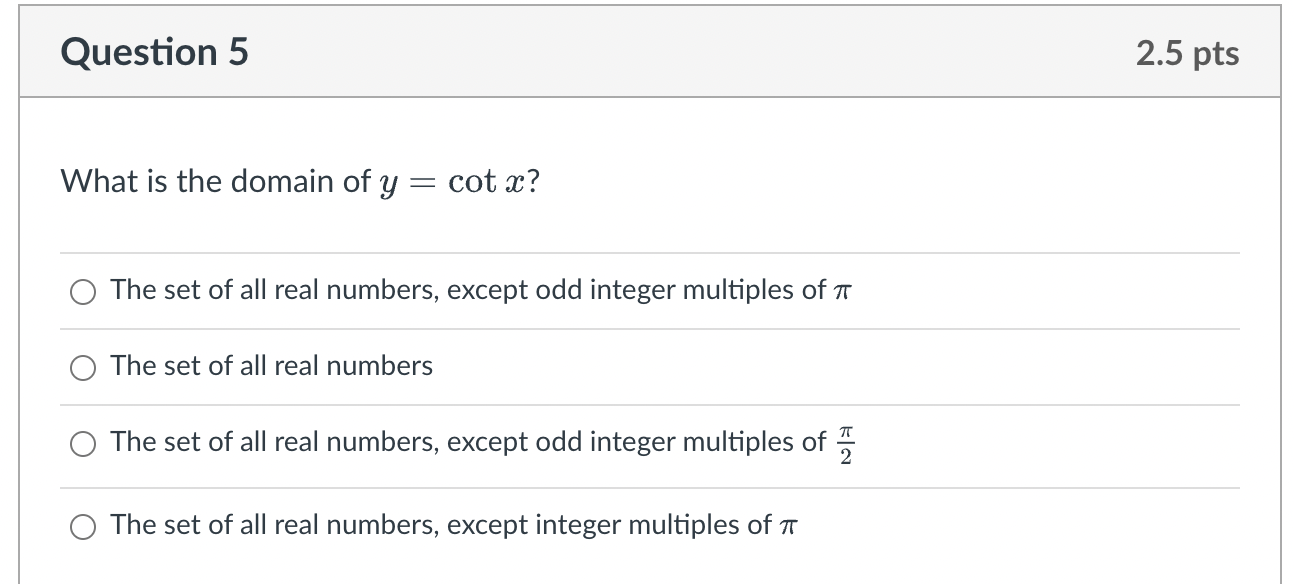Select radio for odd integer multiples of π

tap(84, 291)
